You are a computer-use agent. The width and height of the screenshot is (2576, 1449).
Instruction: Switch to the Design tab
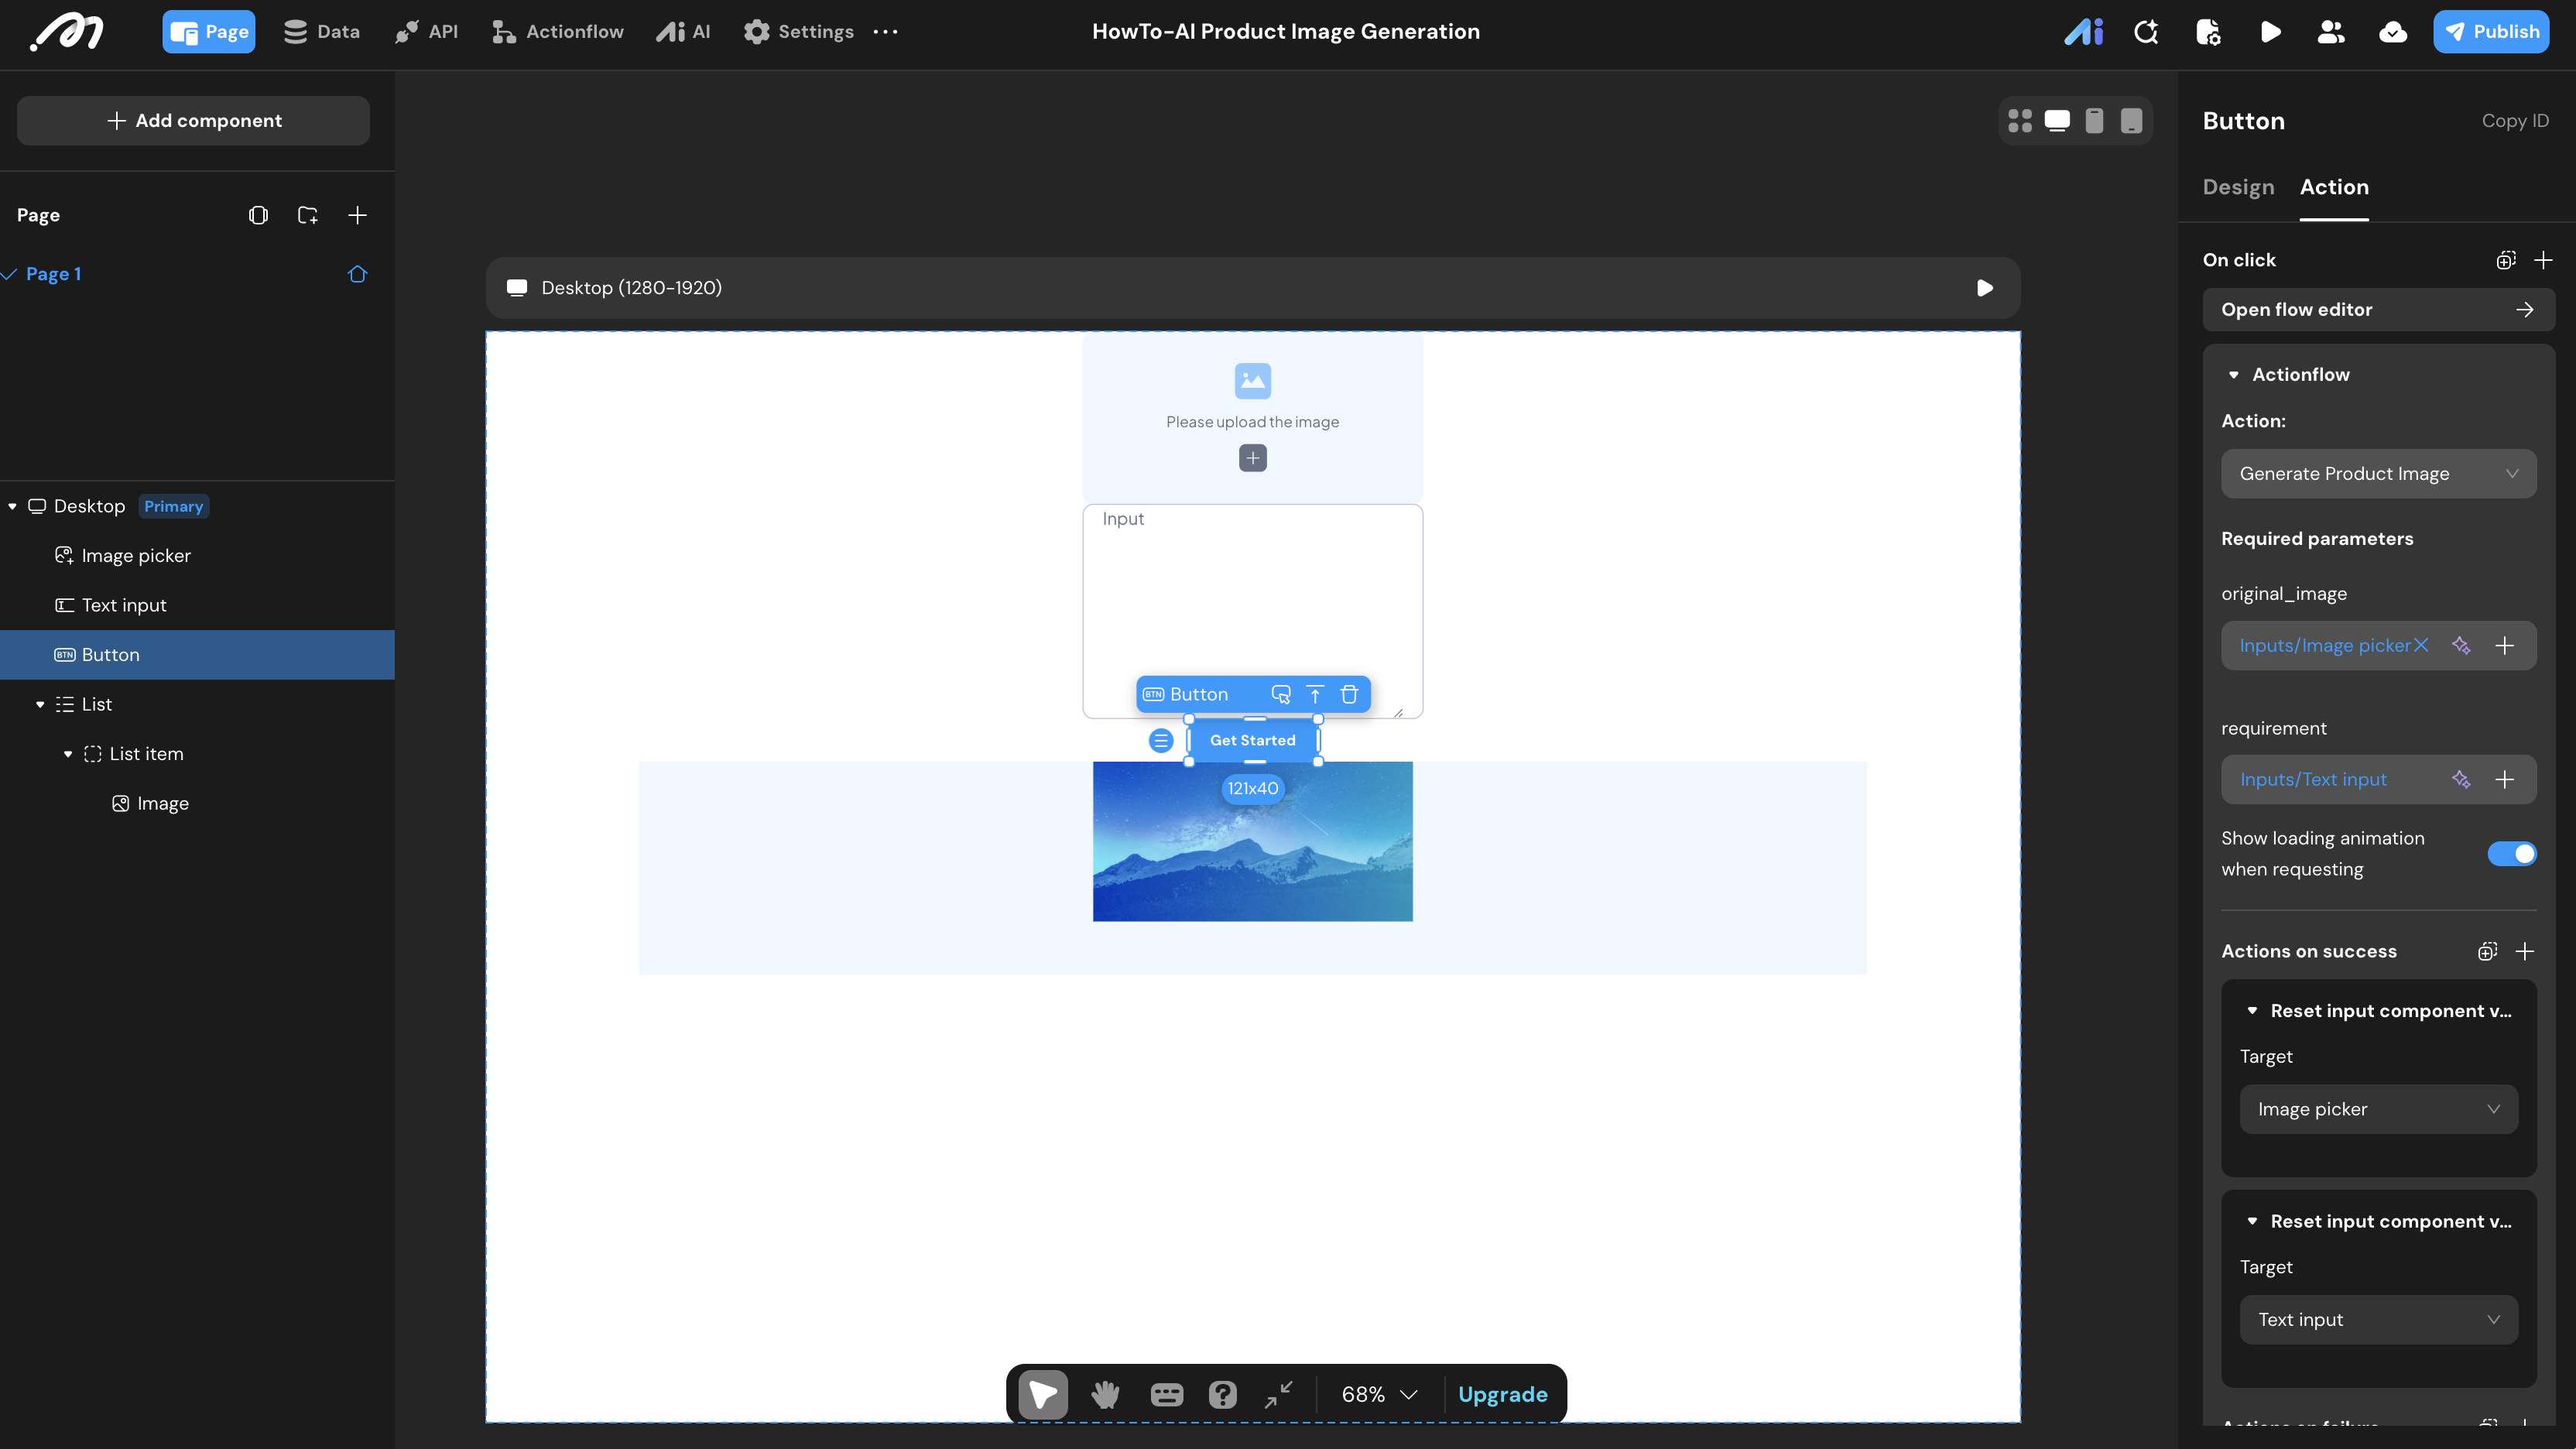(2238, 187)
